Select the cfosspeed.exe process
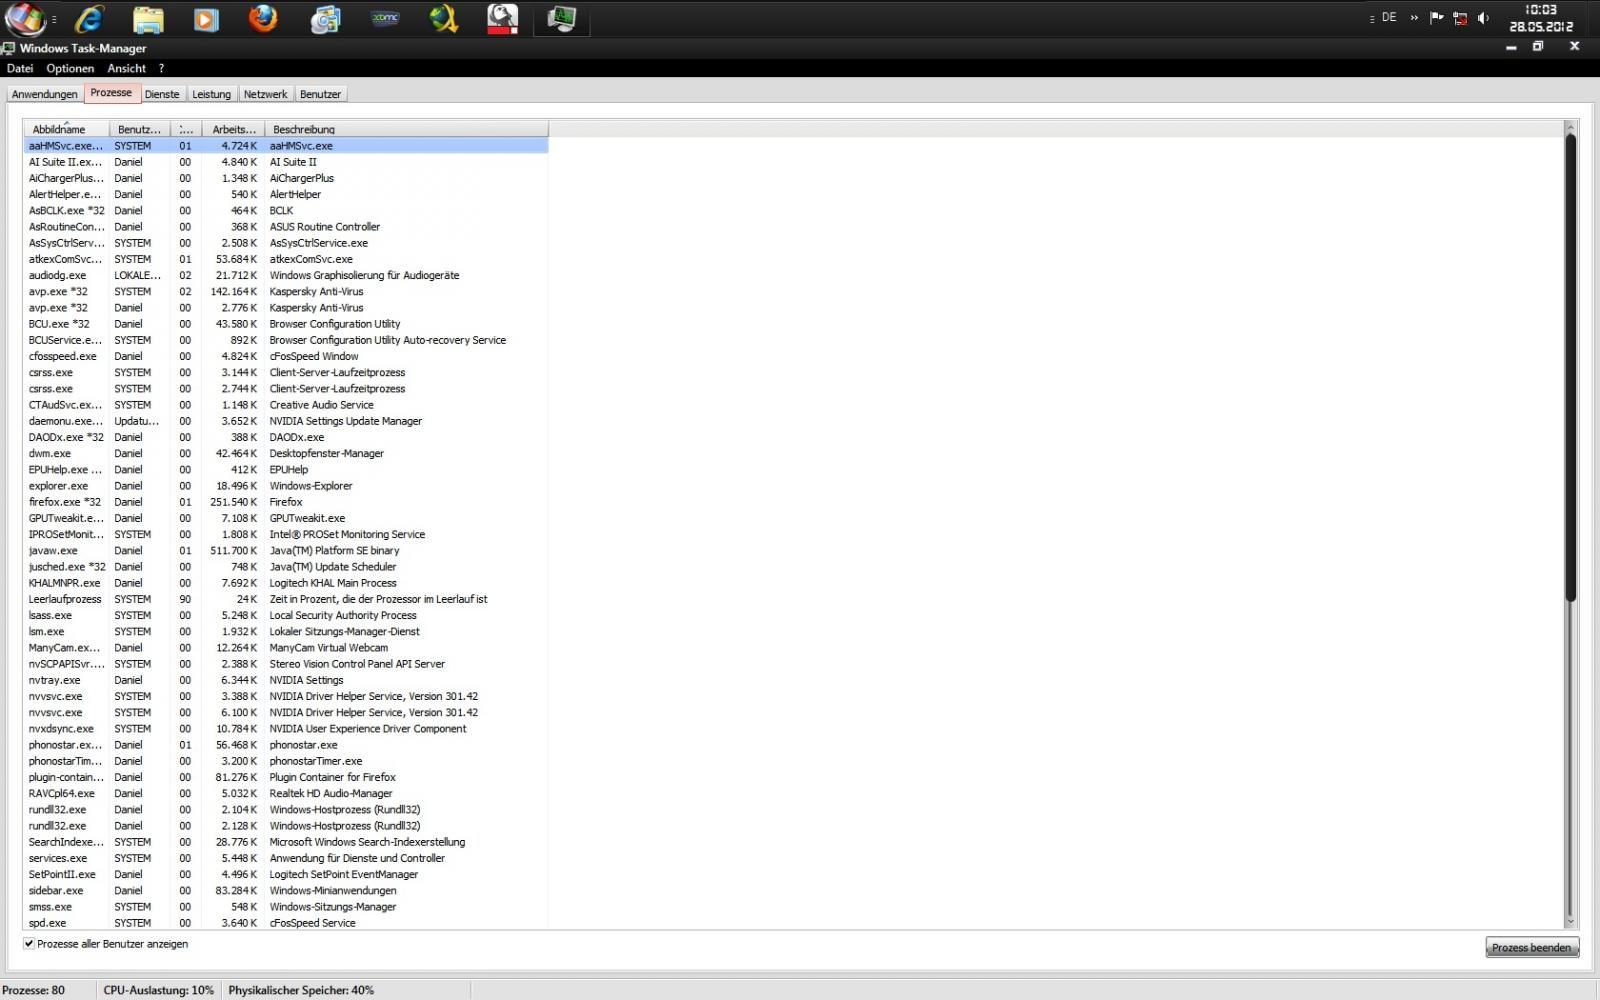The image size is (1600, 1000). pyautogui.click(x=286, y=356)
